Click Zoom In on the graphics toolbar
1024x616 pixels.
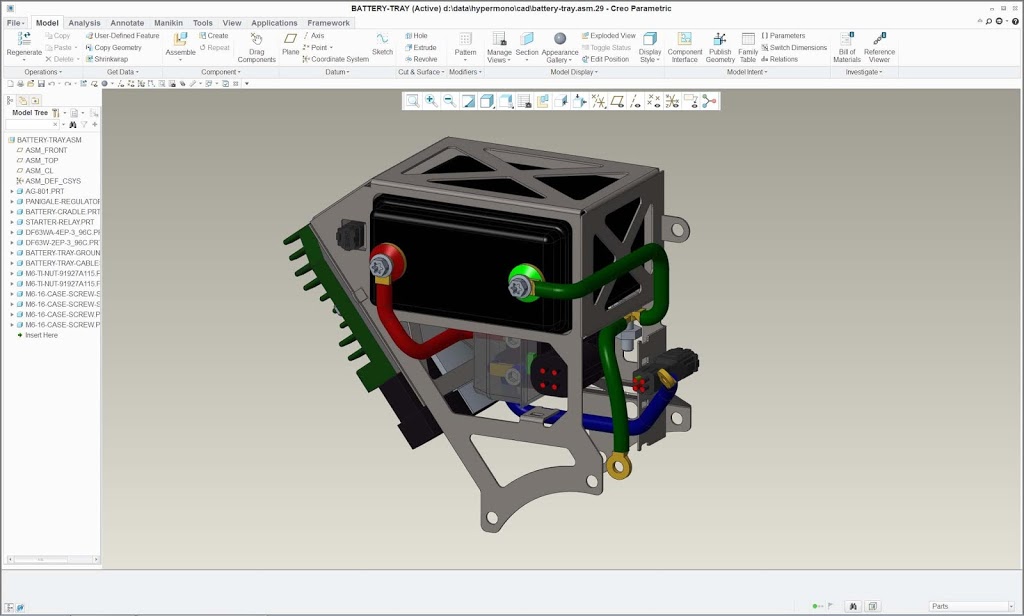[x=430, y=101]
